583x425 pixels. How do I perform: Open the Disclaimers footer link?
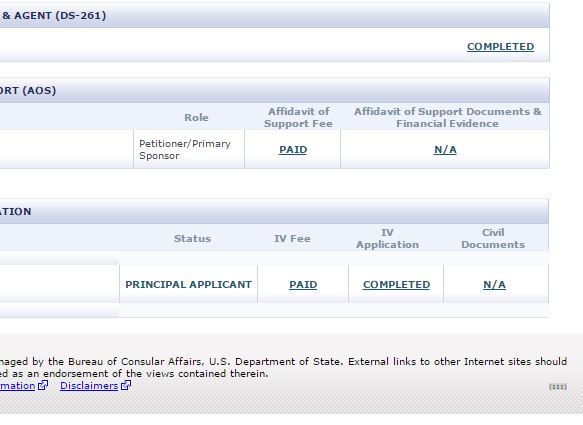tap(89, 386)
